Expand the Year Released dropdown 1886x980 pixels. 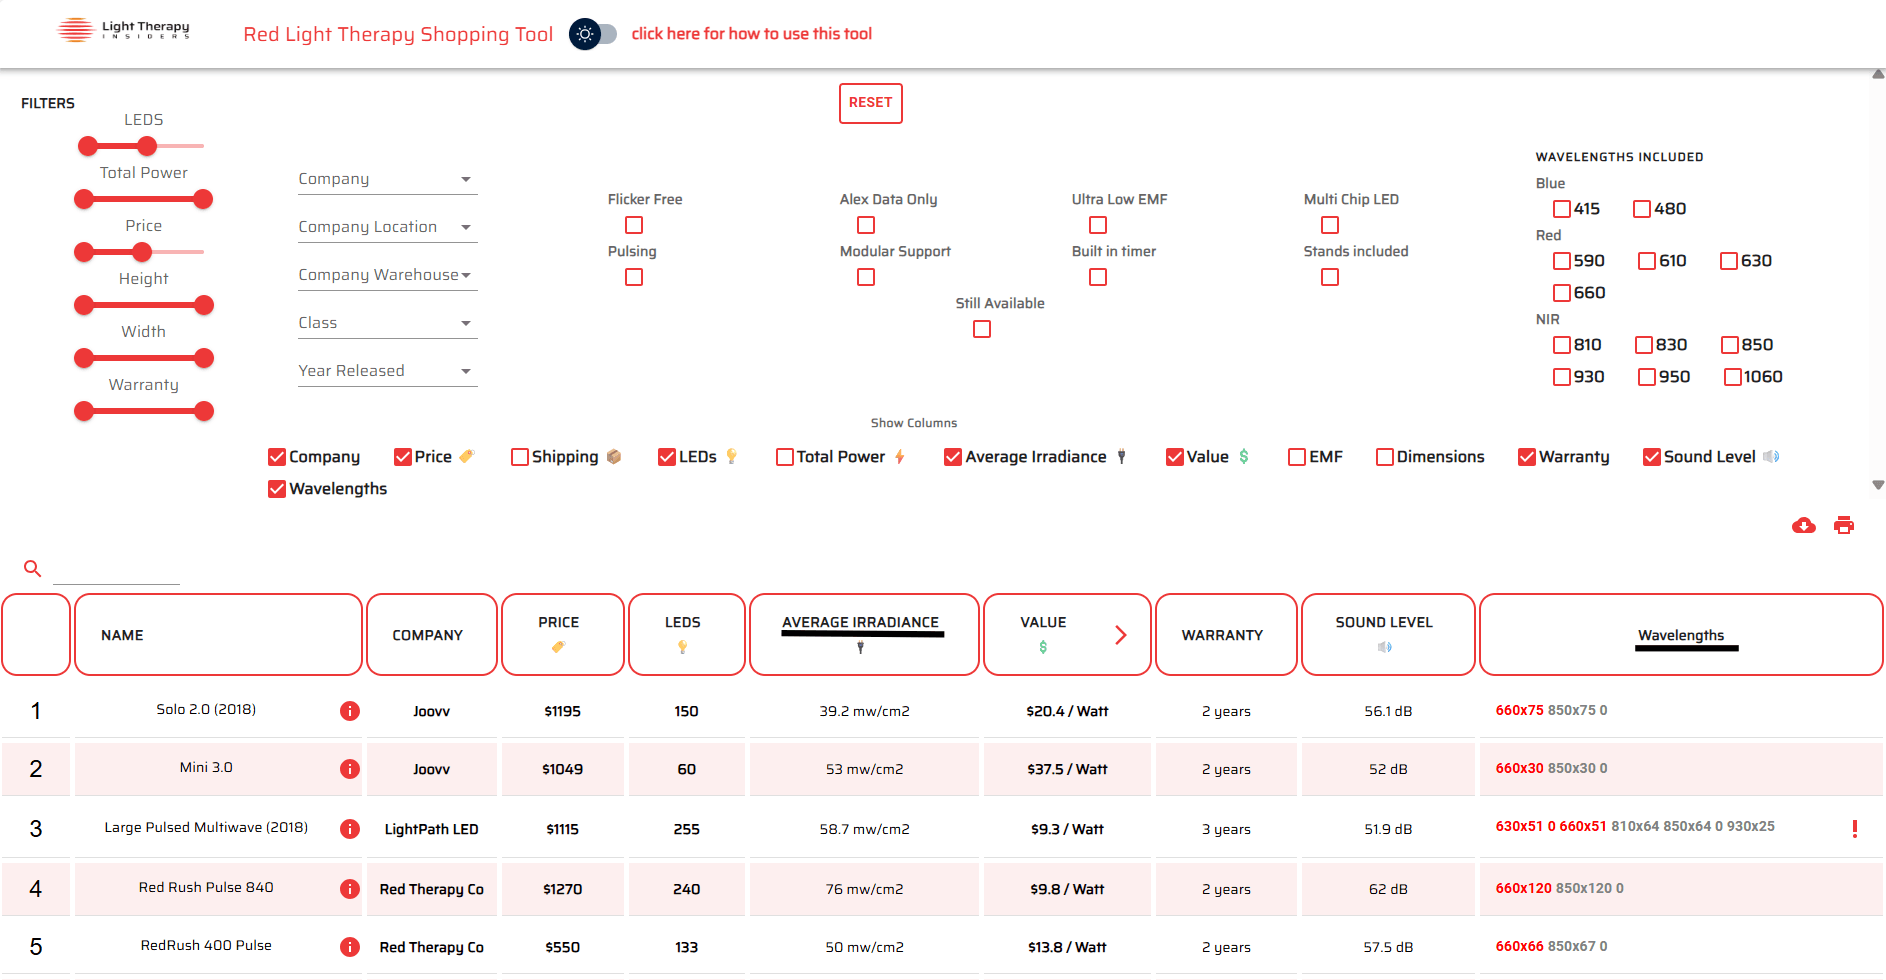click(x=388, y=371)
